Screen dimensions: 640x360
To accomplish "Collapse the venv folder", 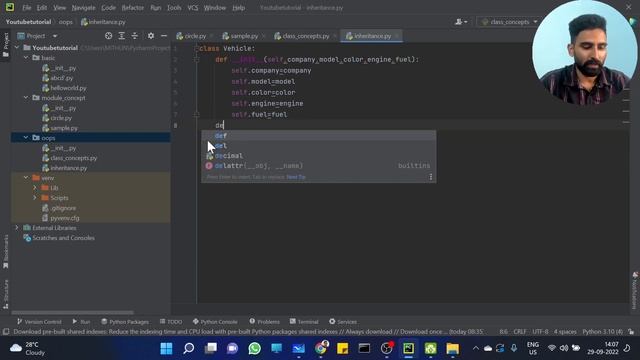I will pyautogui.click(x=26, y=178).
